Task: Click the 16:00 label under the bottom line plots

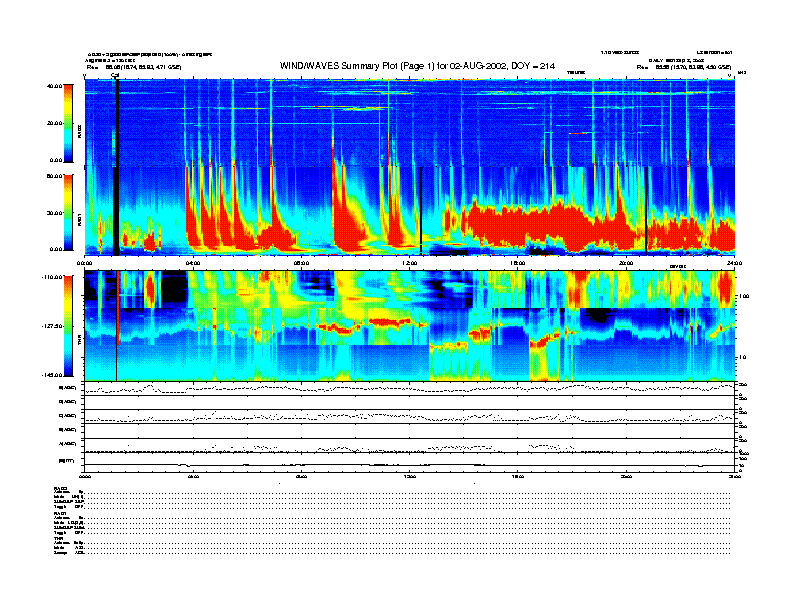Action: click(x=518, y=476)
